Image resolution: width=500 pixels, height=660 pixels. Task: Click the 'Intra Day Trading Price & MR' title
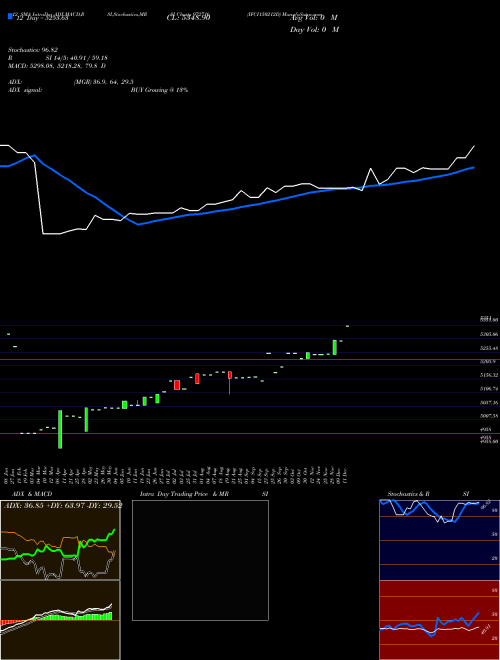pyautogui.click(x=184, y=494)
